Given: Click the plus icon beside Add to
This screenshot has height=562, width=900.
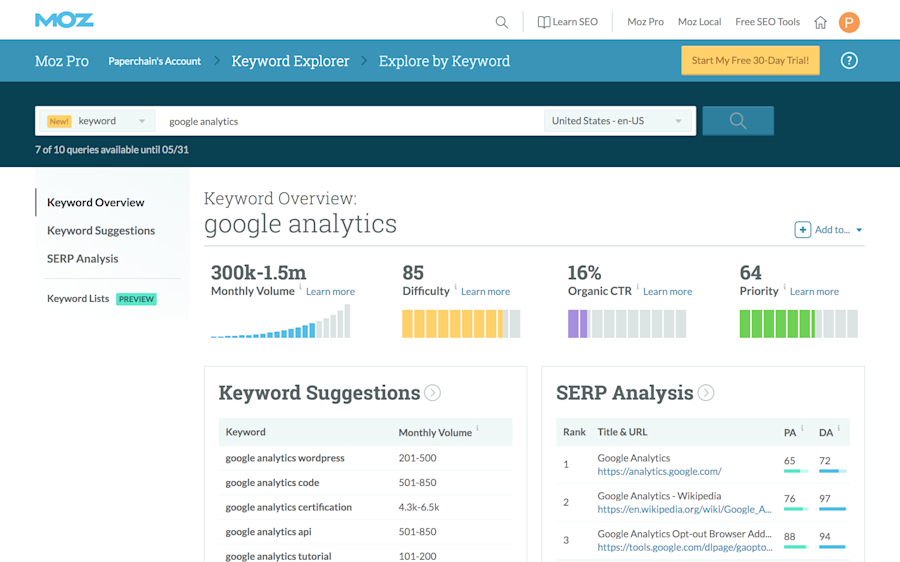Looking at the screenshot, I should coord(802,230).
